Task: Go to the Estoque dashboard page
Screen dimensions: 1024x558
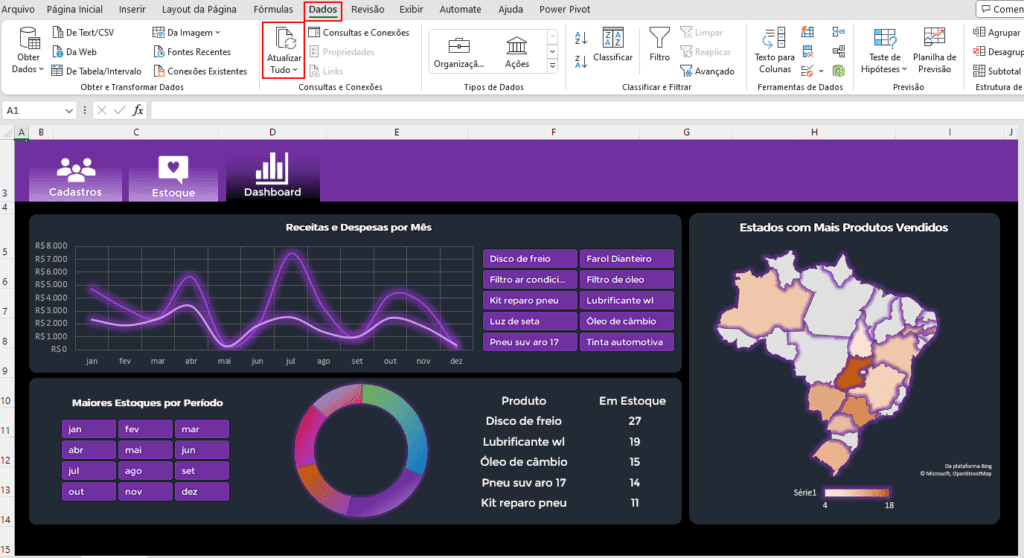Action: 173,177
